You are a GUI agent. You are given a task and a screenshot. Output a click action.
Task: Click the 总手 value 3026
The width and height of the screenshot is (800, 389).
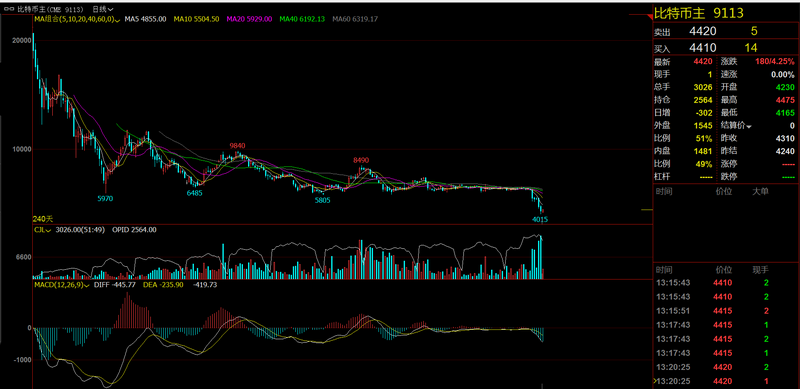pos(703,87)
